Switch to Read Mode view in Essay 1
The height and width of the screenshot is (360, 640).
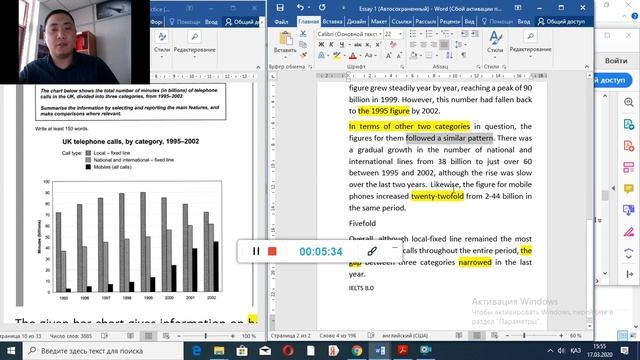click(x=459, y=336)
